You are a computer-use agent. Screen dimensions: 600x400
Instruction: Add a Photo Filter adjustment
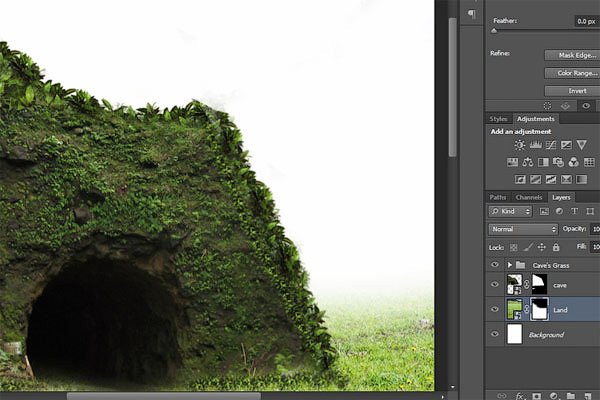[558, 162]
